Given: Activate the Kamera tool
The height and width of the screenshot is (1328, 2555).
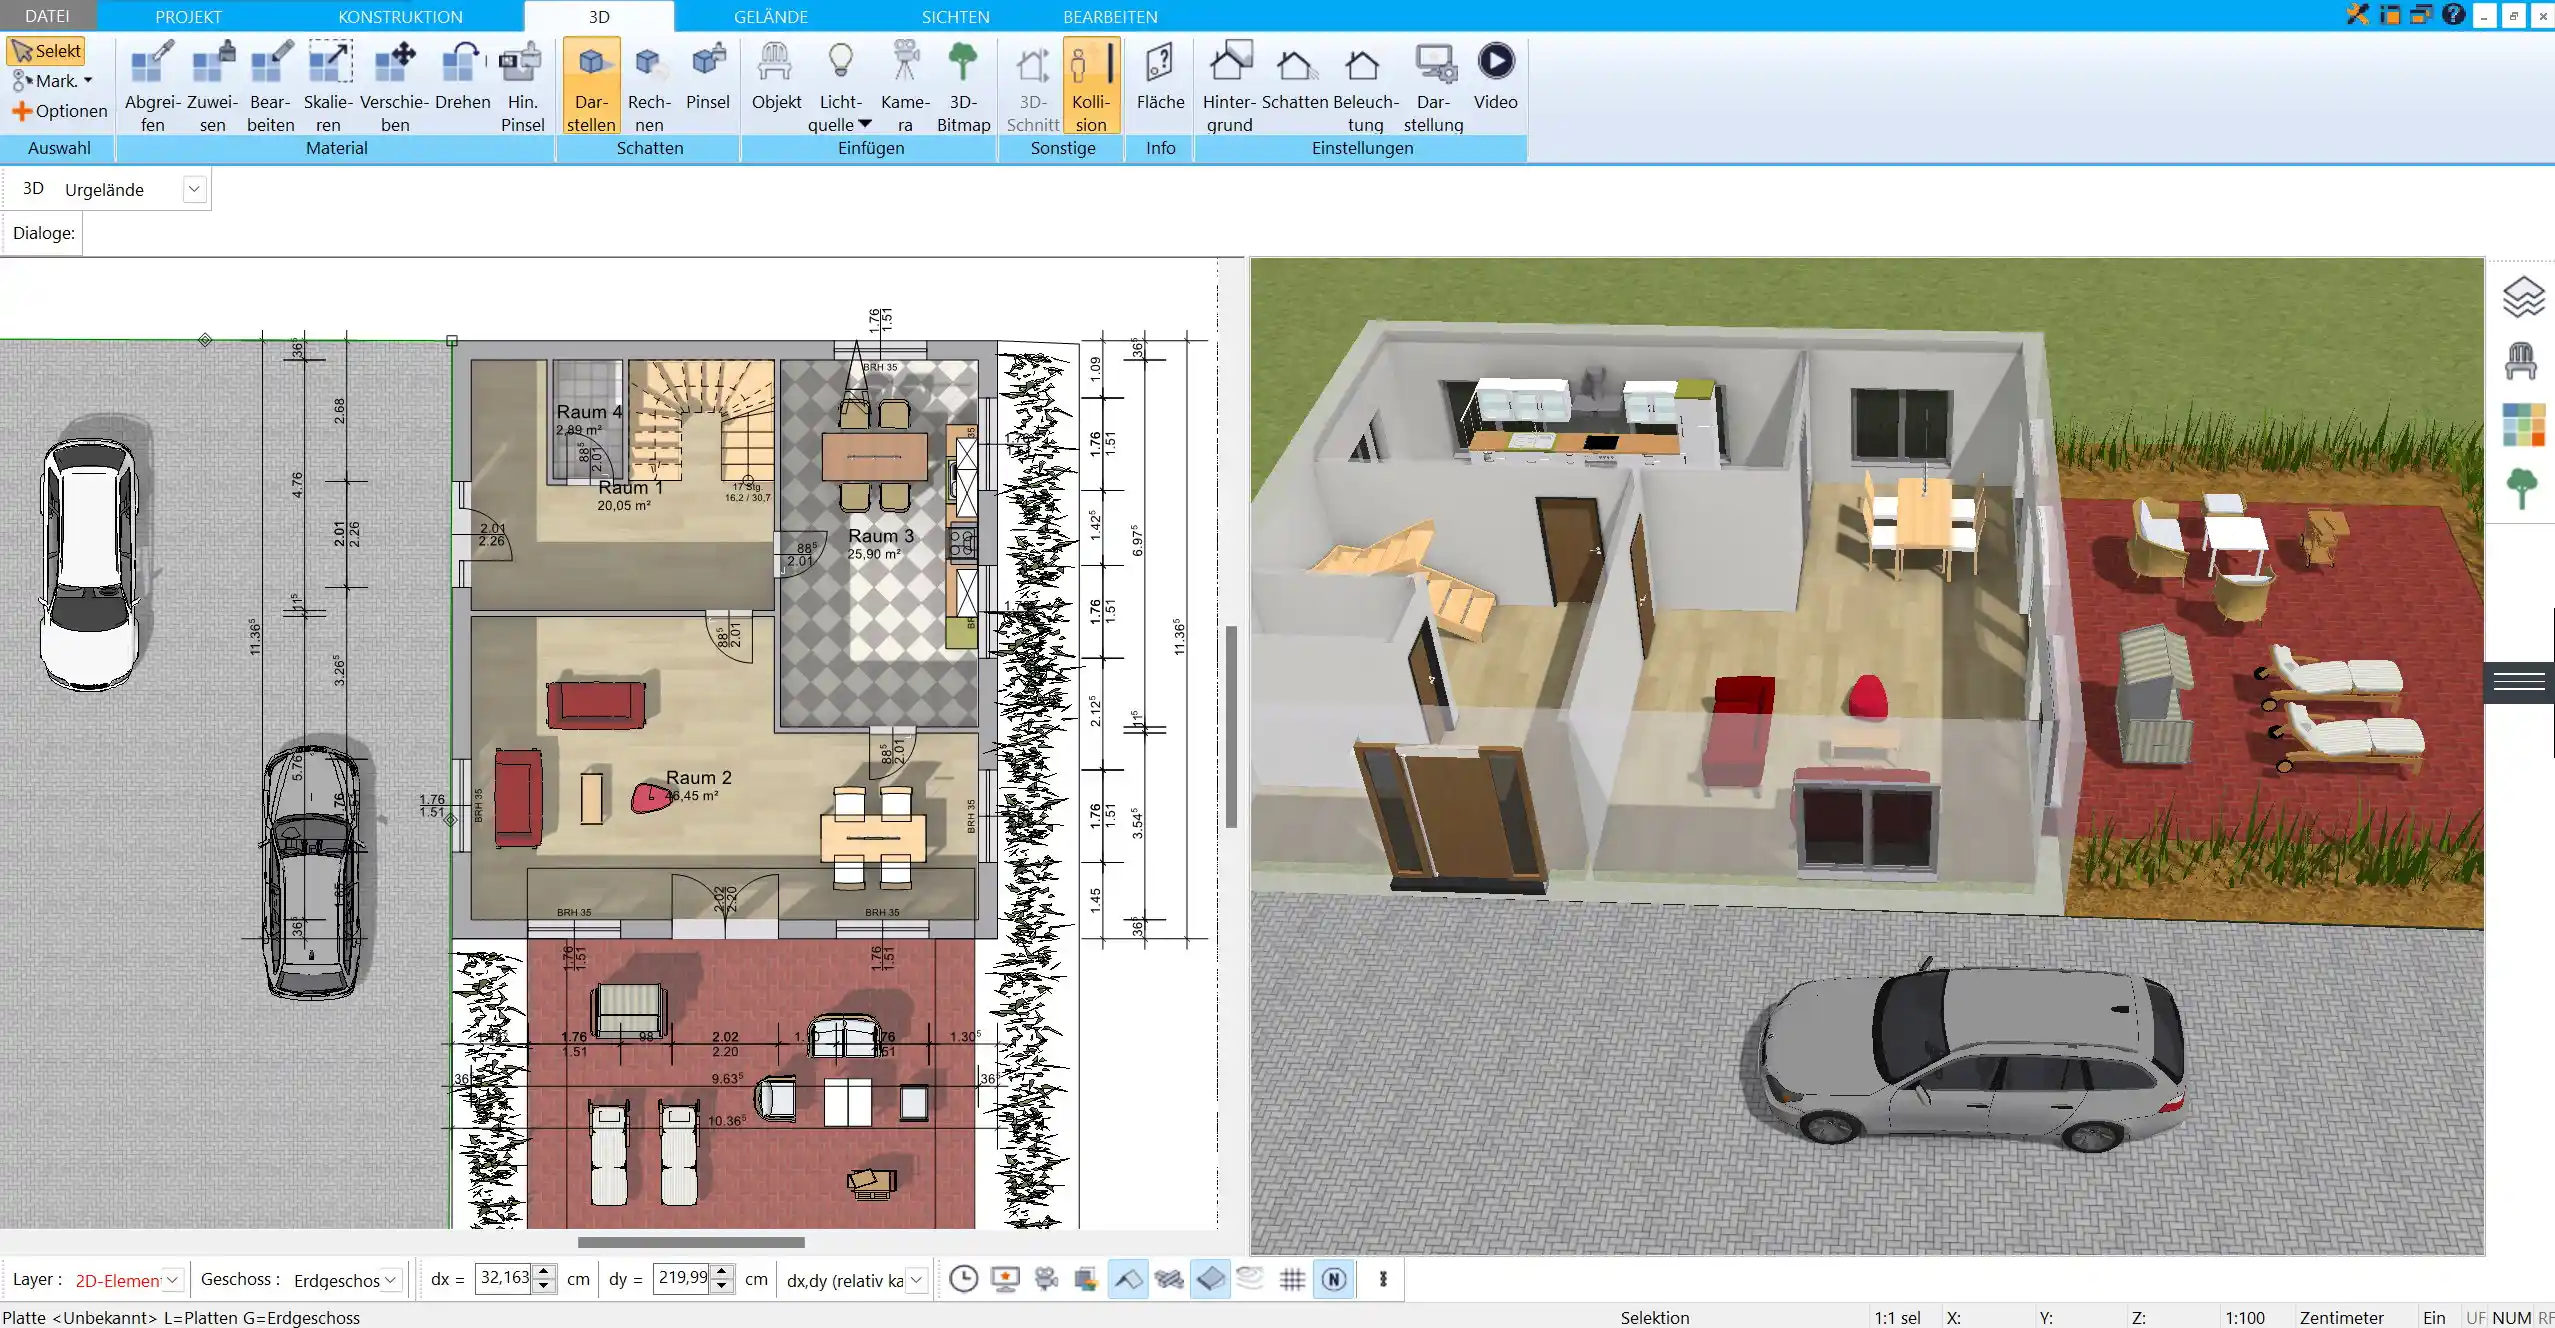Looking at the screenshot, I should [905, 85].
